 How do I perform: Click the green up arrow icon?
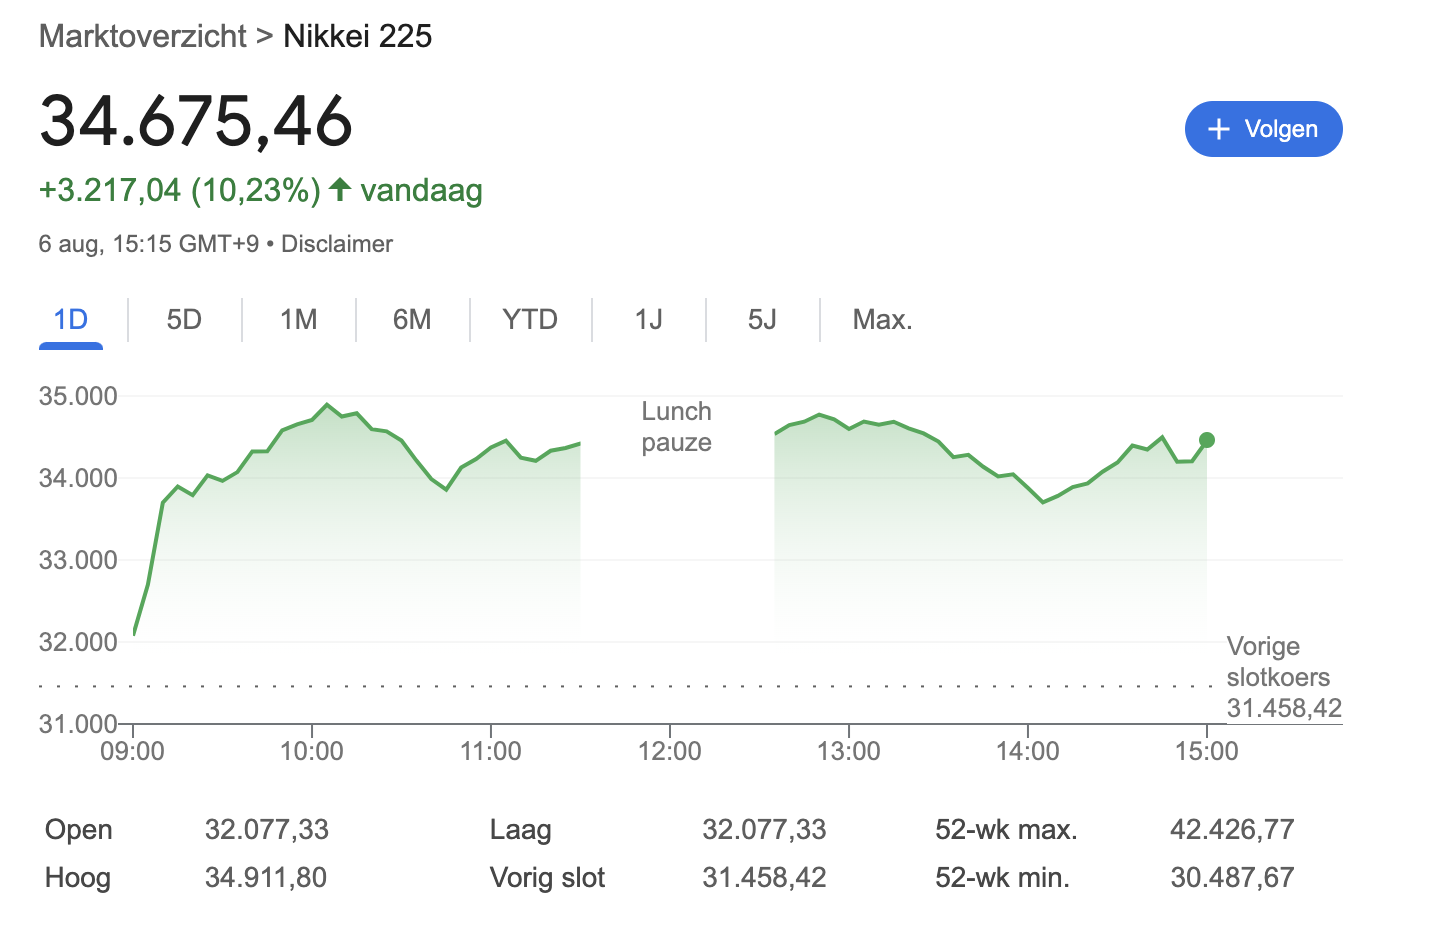pyautogui.click(x=340, y=189)
